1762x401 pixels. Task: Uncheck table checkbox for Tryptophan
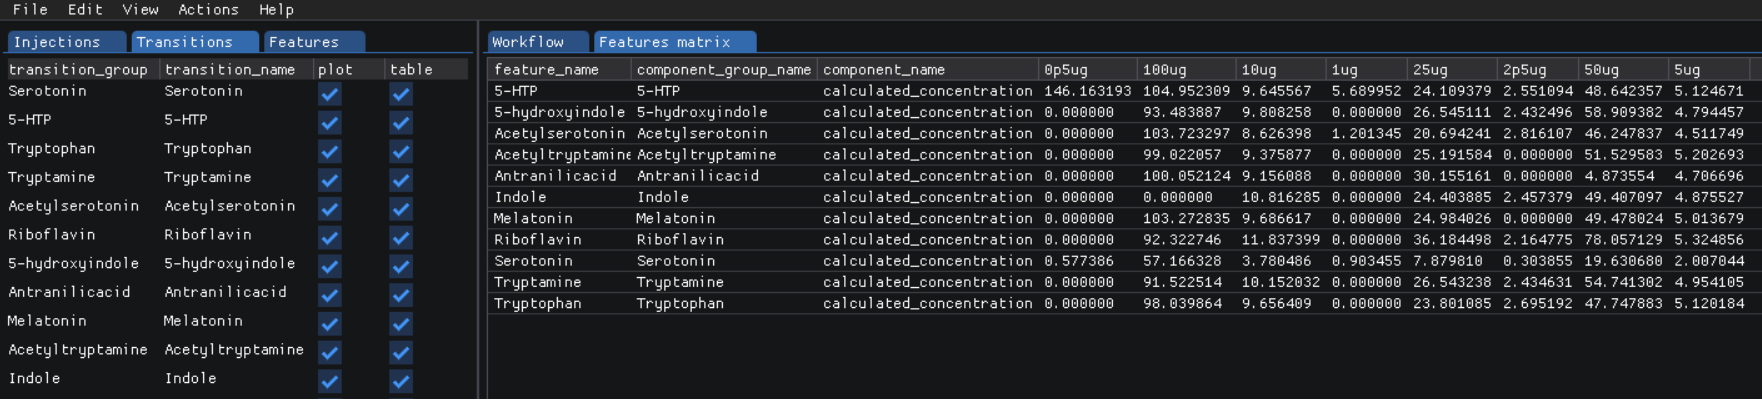tap(401, 152)
